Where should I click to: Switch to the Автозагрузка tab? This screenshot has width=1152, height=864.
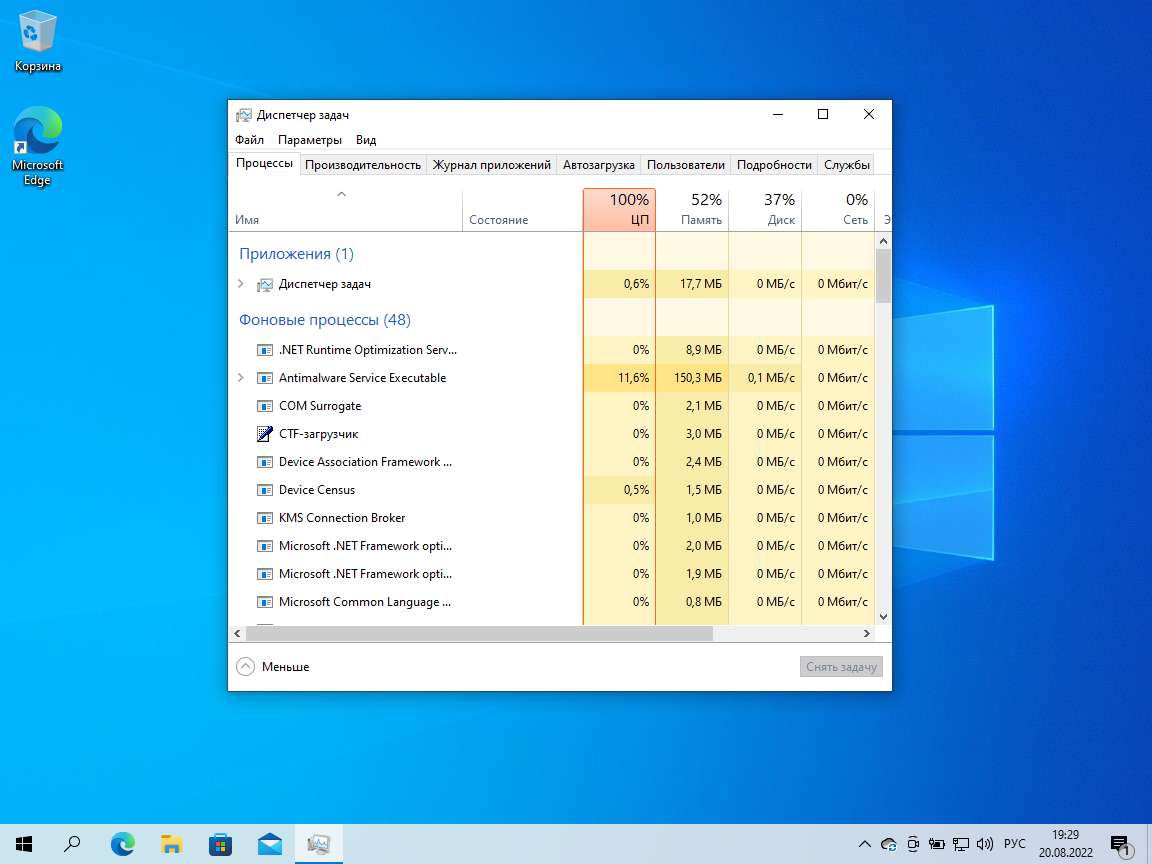click(x=599, y=165)
